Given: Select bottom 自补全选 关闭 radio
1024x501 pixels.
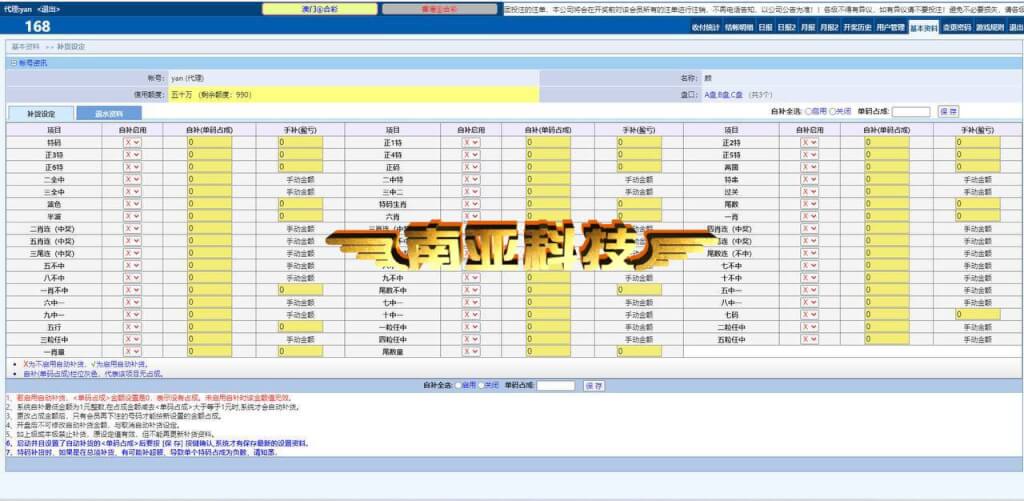Looking at the screenshot, I should [x=481, y=386].
